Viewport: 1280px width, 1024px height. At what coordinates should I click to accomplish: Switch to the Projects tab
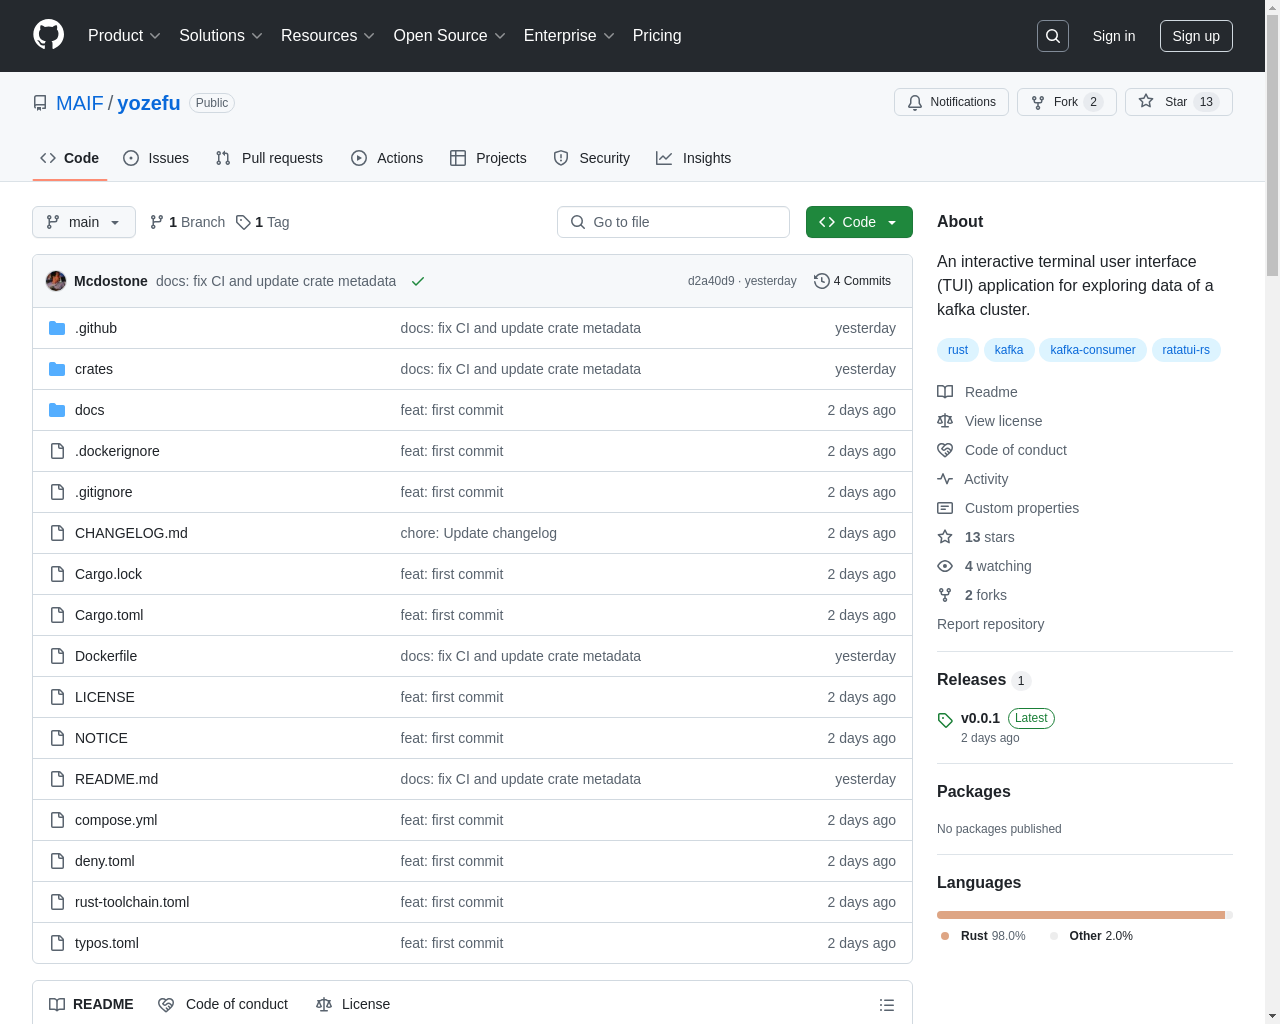coord(488,158)
